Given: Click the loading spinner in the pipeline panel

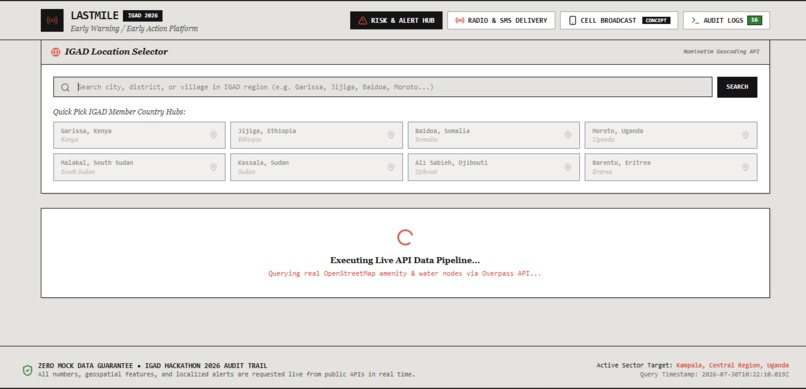Looking at the screenshot, I should point(405,237).
